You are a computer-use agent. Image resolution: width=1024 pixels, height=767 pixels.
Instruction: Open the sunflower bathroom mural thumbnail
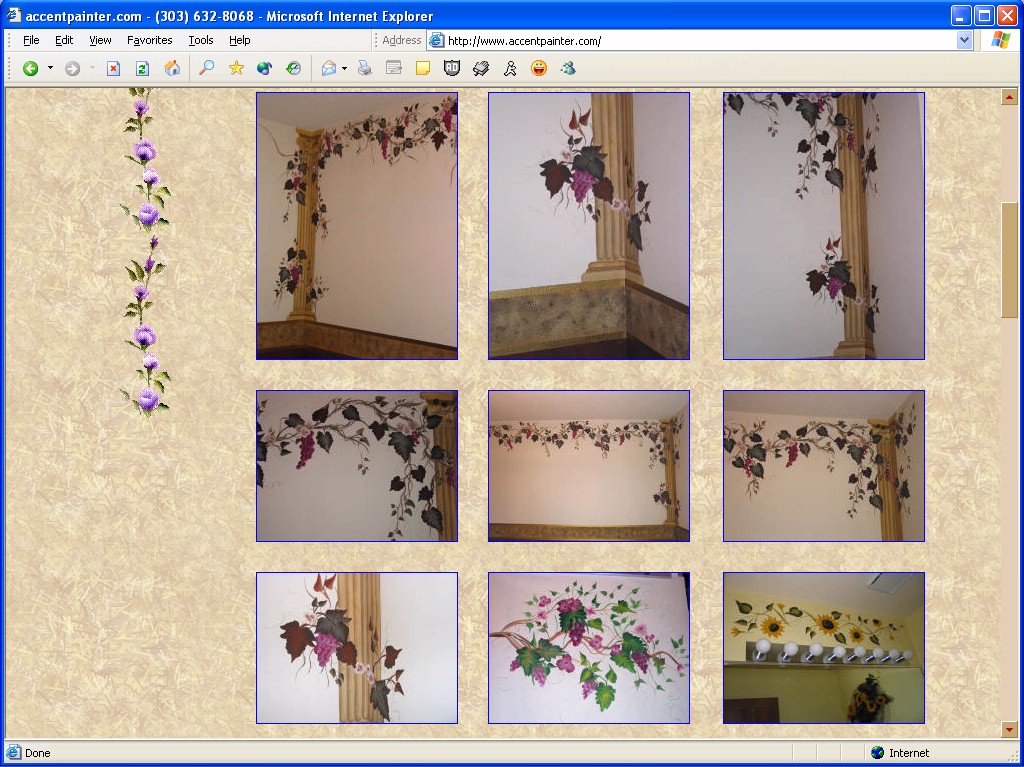[x=823, y=647]
